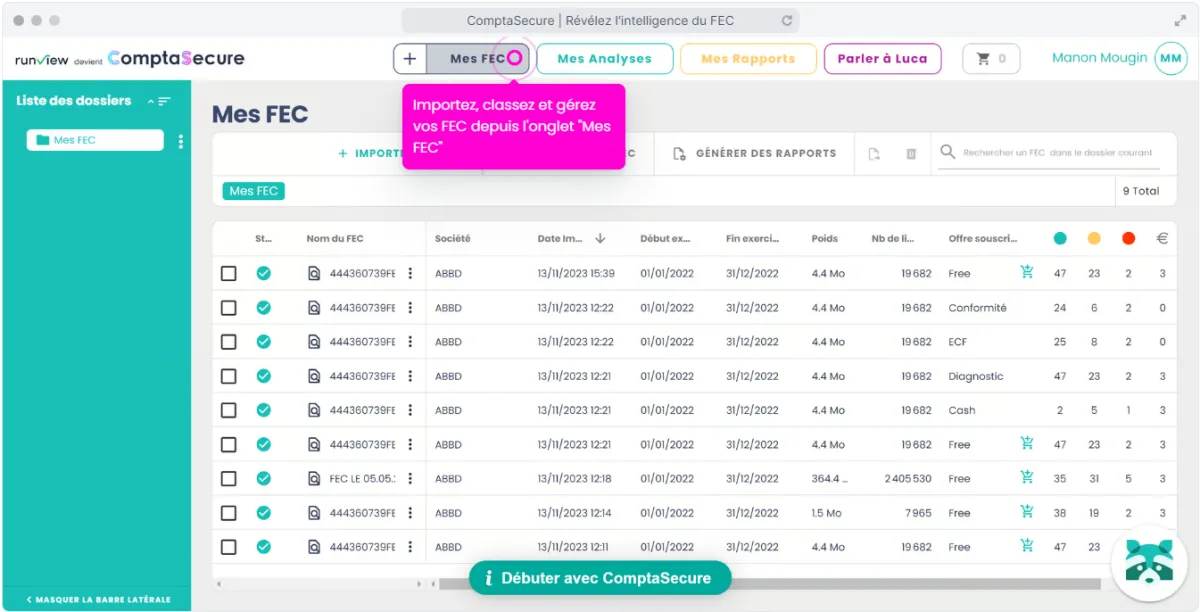Click the move-file icon in the toolbar
1200x612 pixels.
tap(874, 154)
